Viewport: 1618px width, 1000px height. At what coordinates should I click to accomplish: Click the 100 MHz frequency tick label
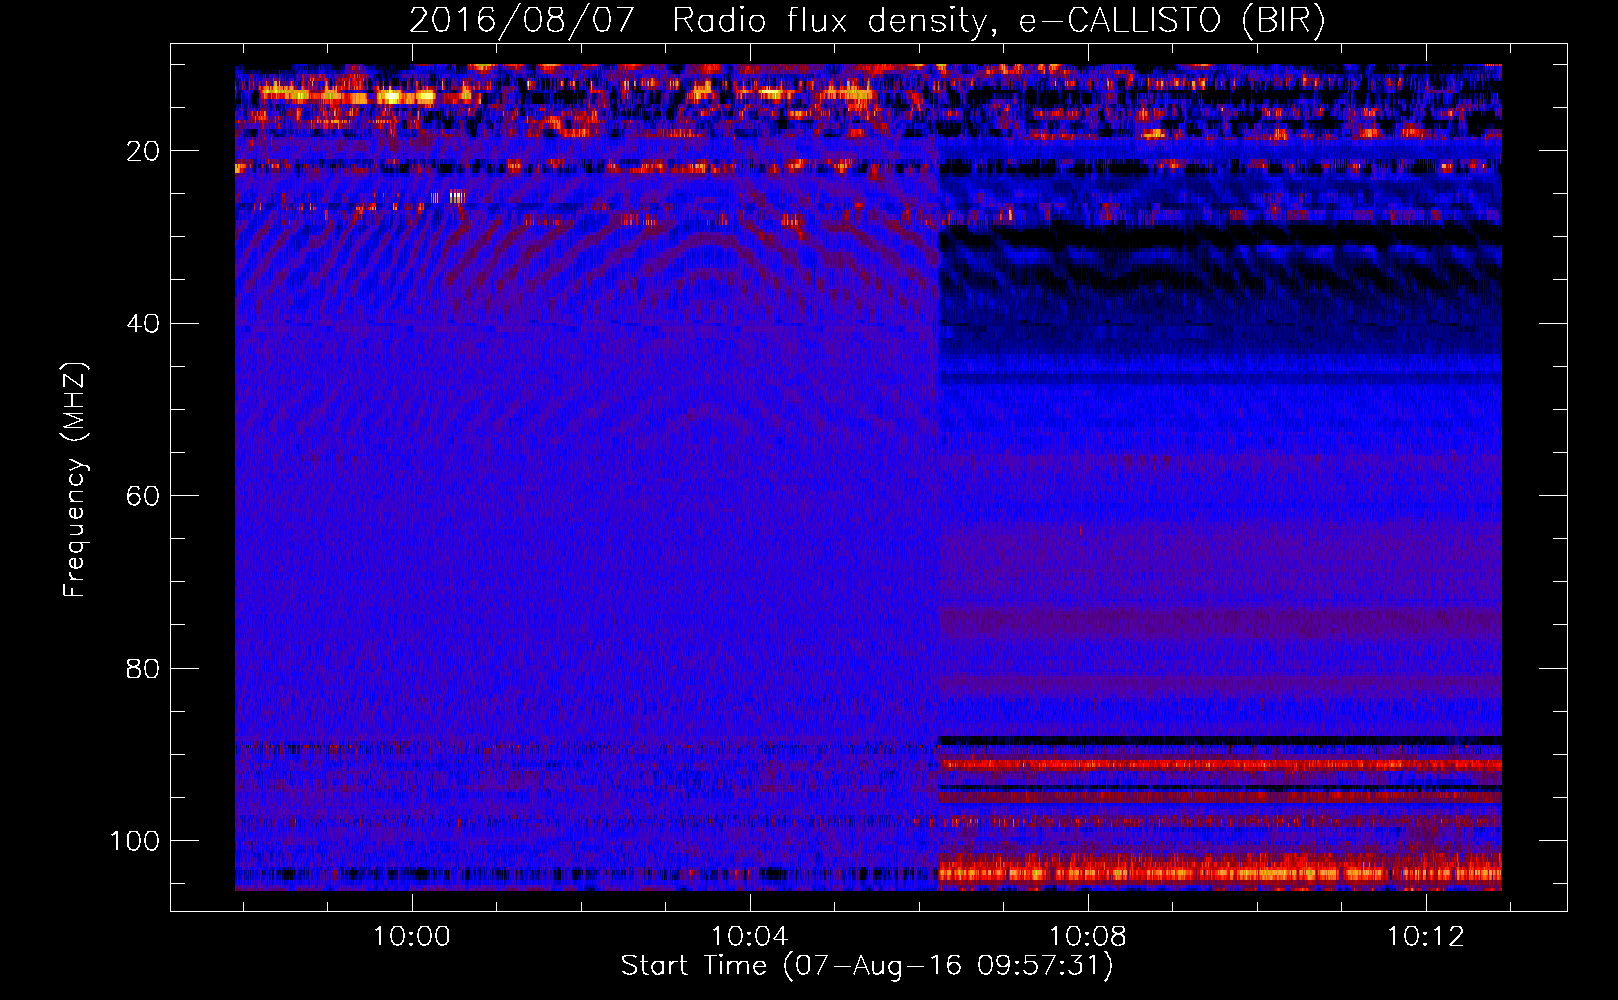[135, 841]
